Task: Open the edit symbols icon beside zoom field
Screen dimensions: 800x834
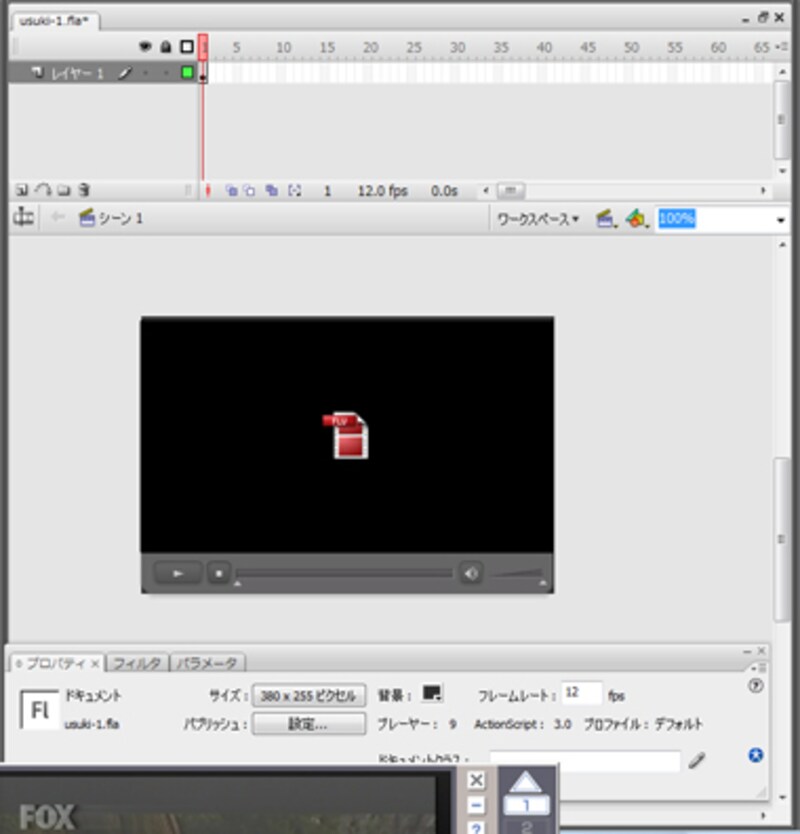Action: 636,219
